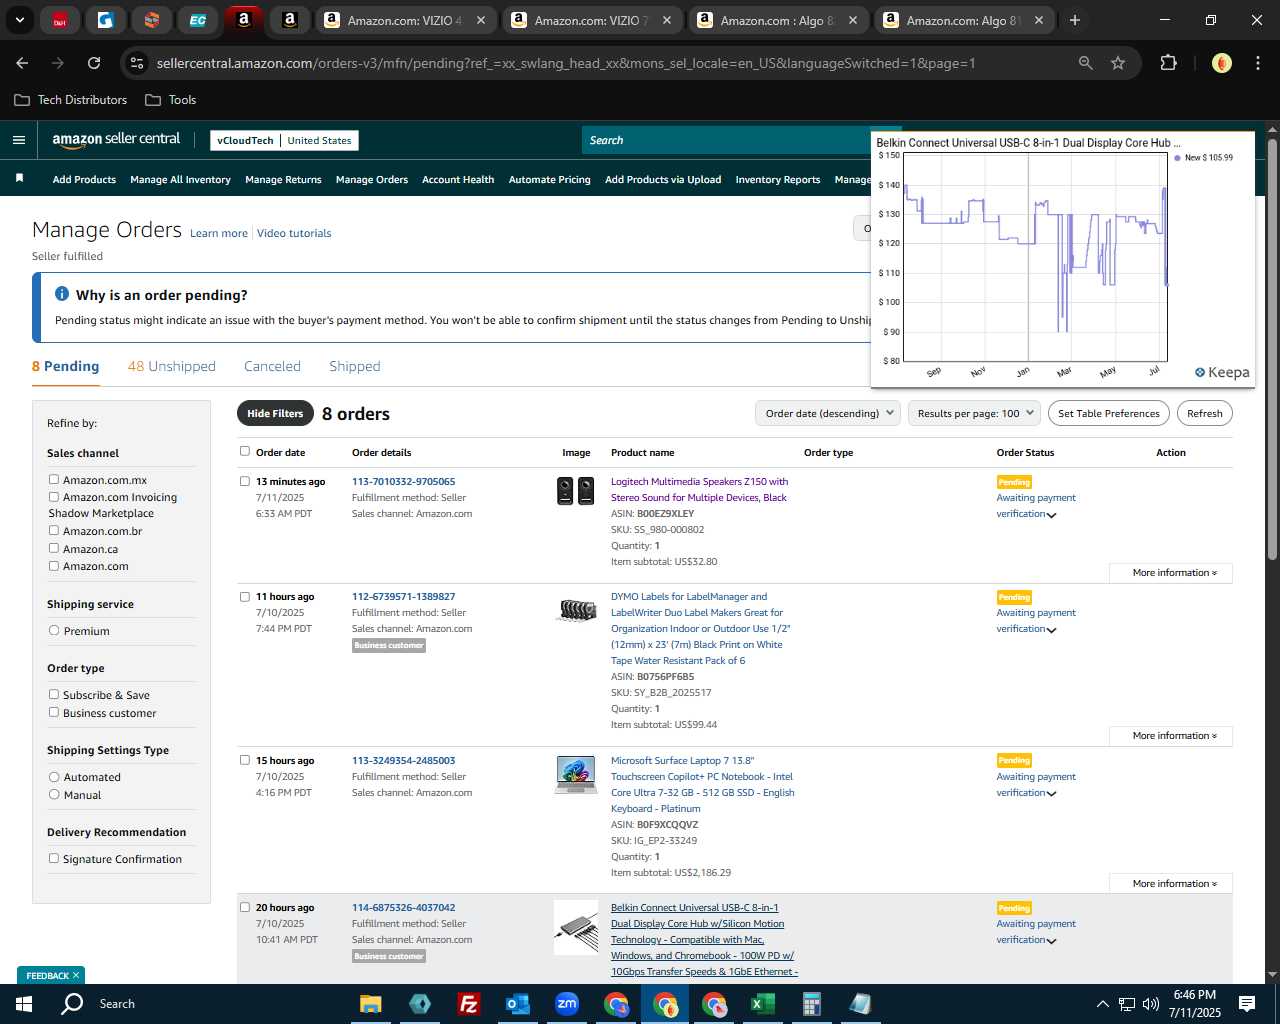Open Zoom from the taskbar
This screenshot has height=1024, width=1280.
click(x=567, y=1004)
